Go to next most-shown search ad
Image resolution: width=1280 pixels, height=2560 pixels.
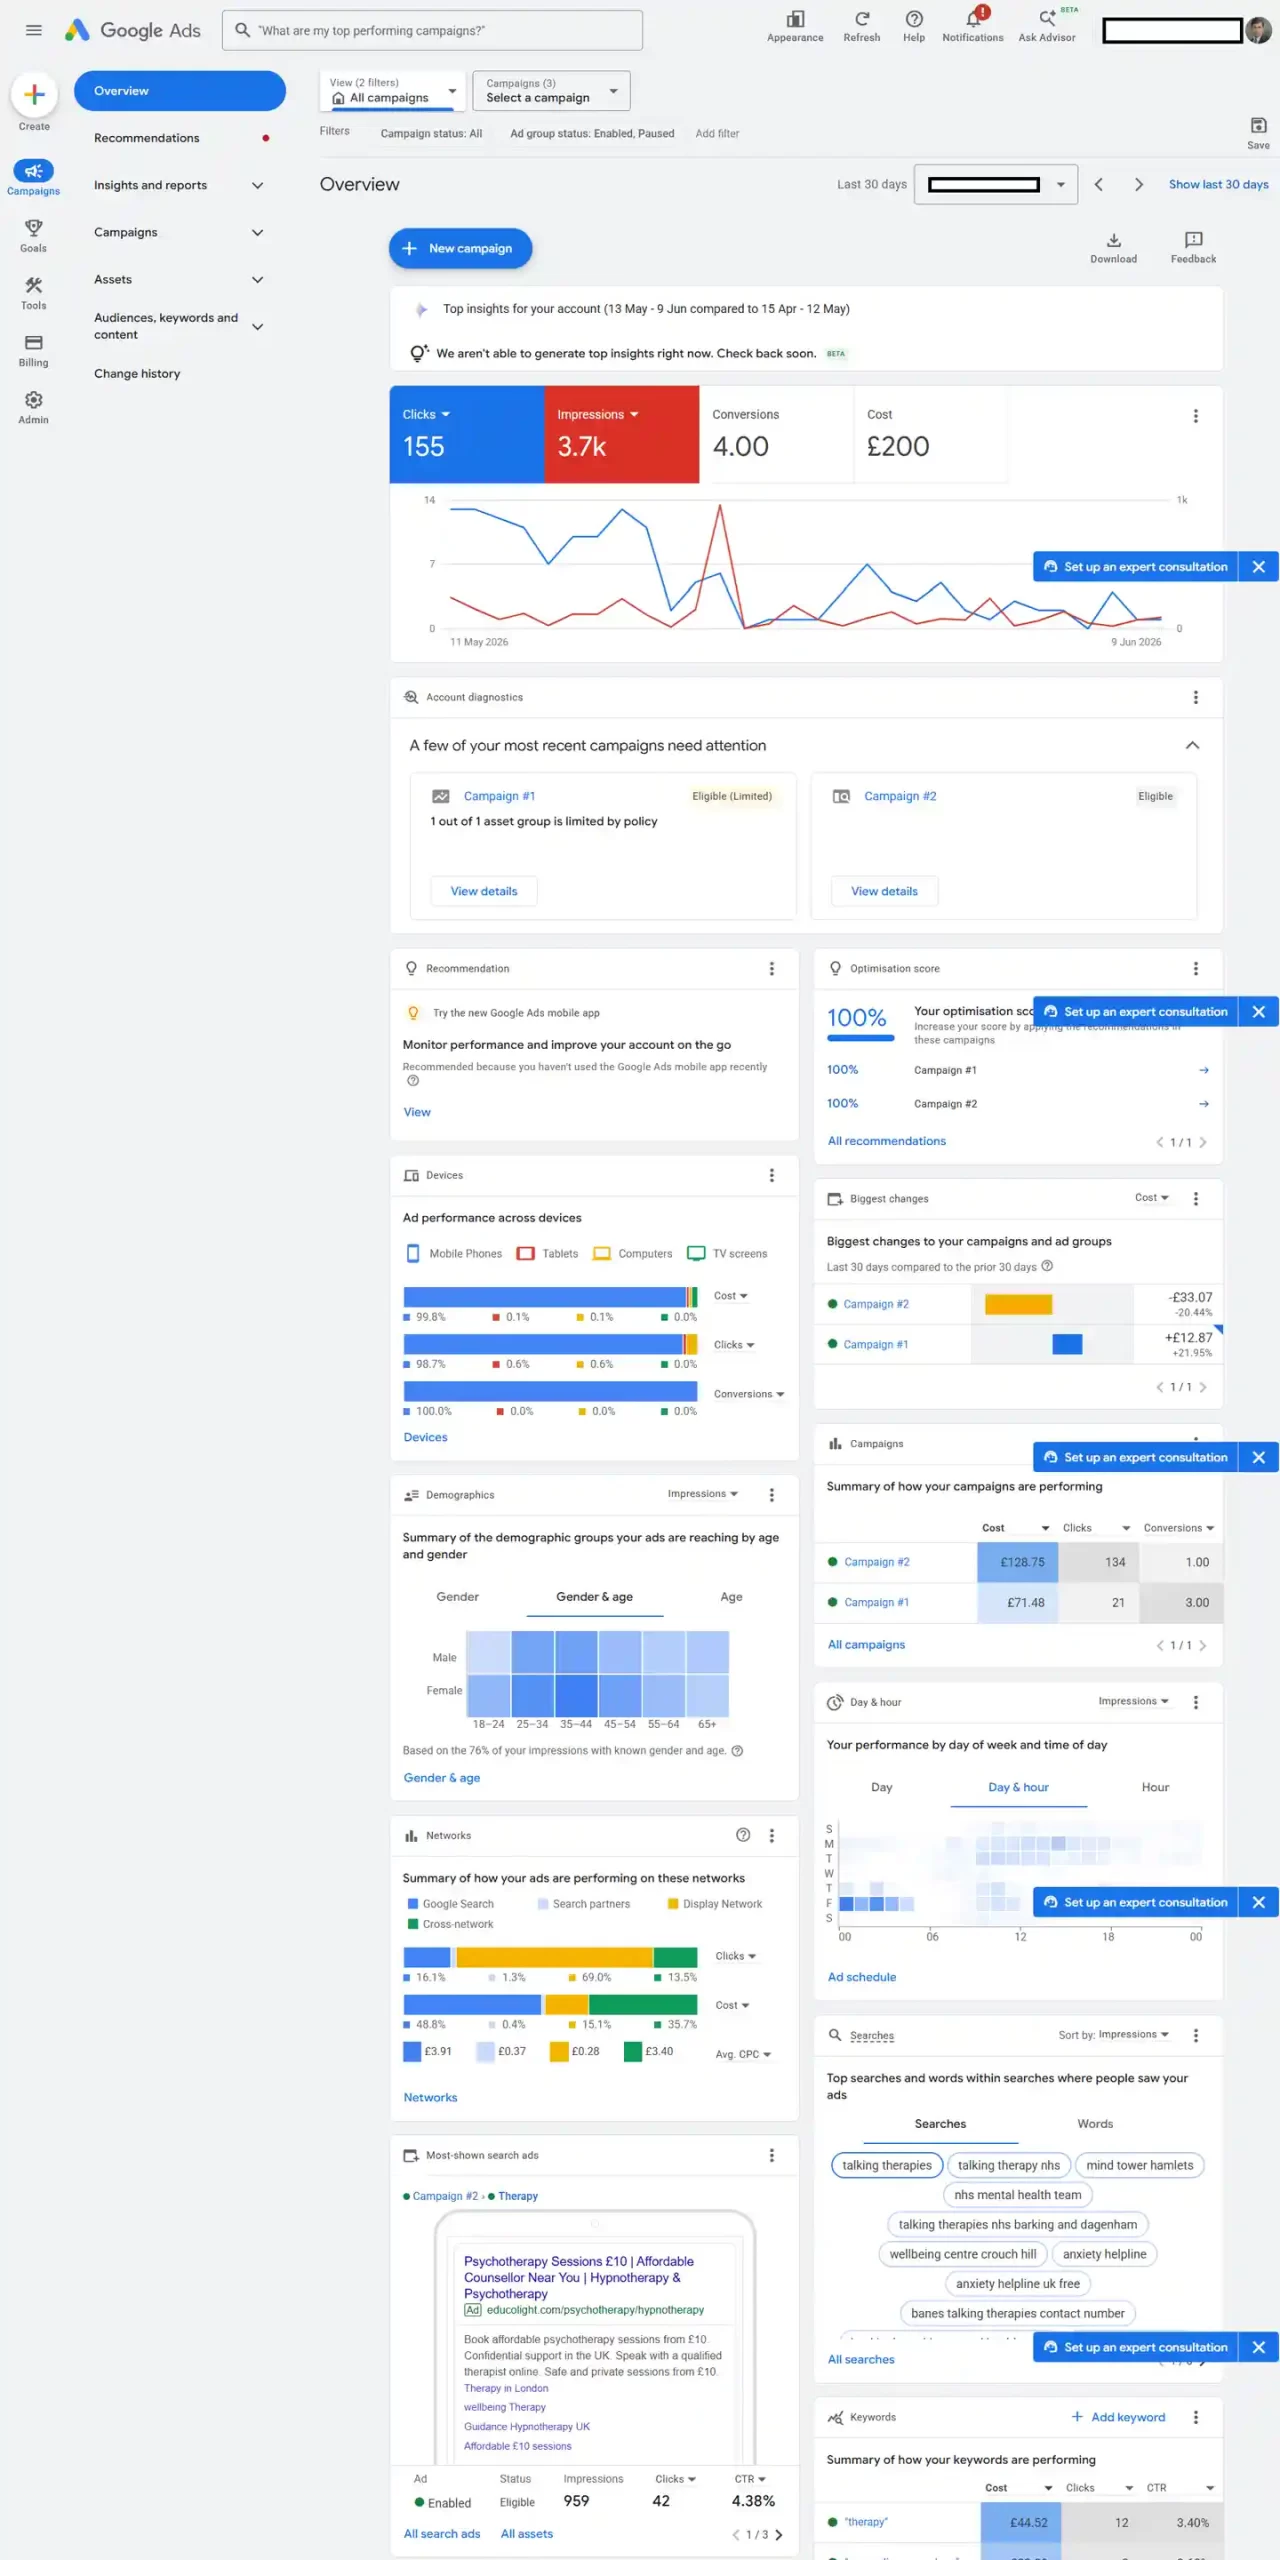(778, 2534)
